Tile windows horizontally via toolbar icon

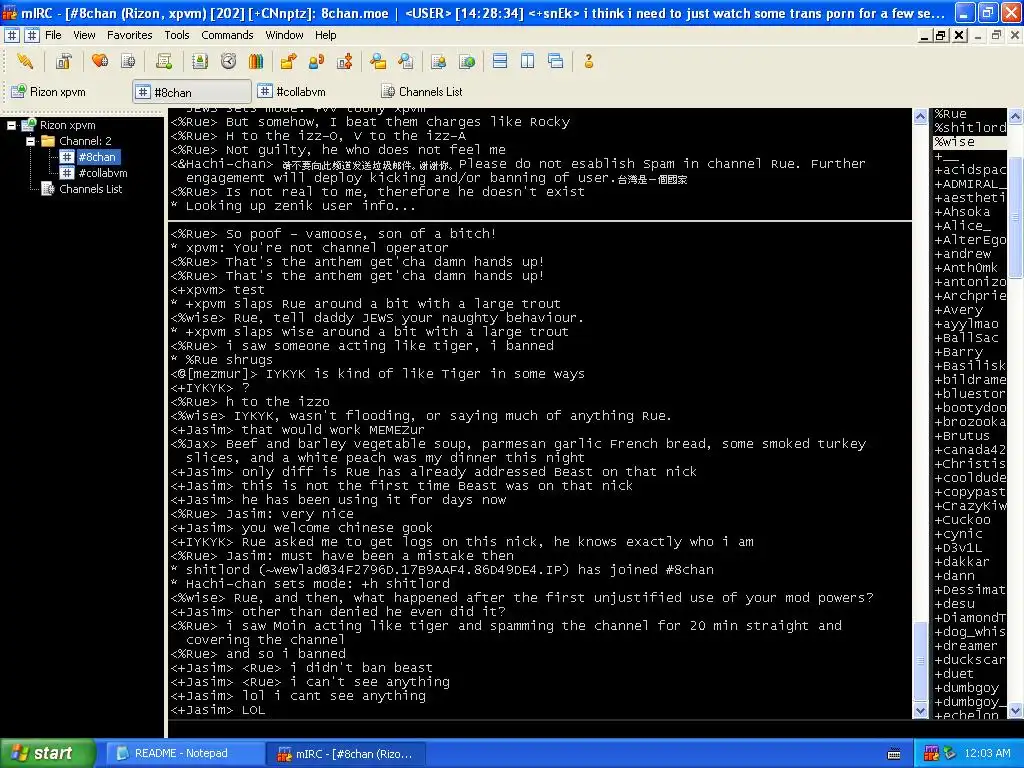[x=500, y=61]
